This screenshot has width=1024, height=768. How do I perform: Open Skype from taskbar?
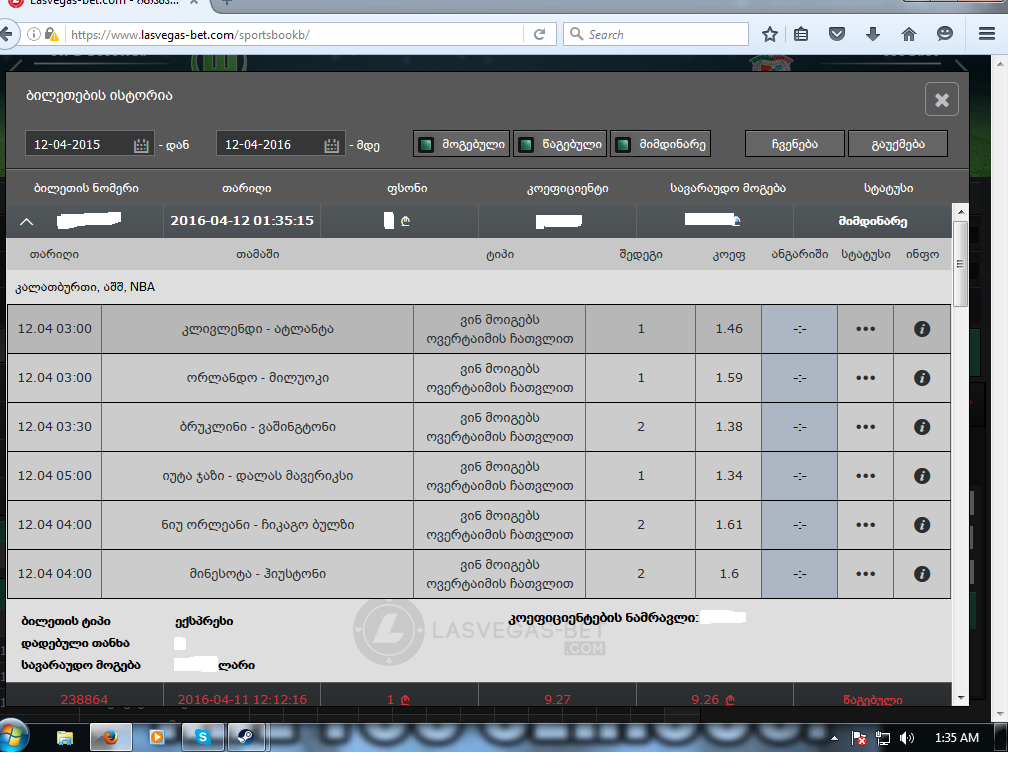point(202,737)
